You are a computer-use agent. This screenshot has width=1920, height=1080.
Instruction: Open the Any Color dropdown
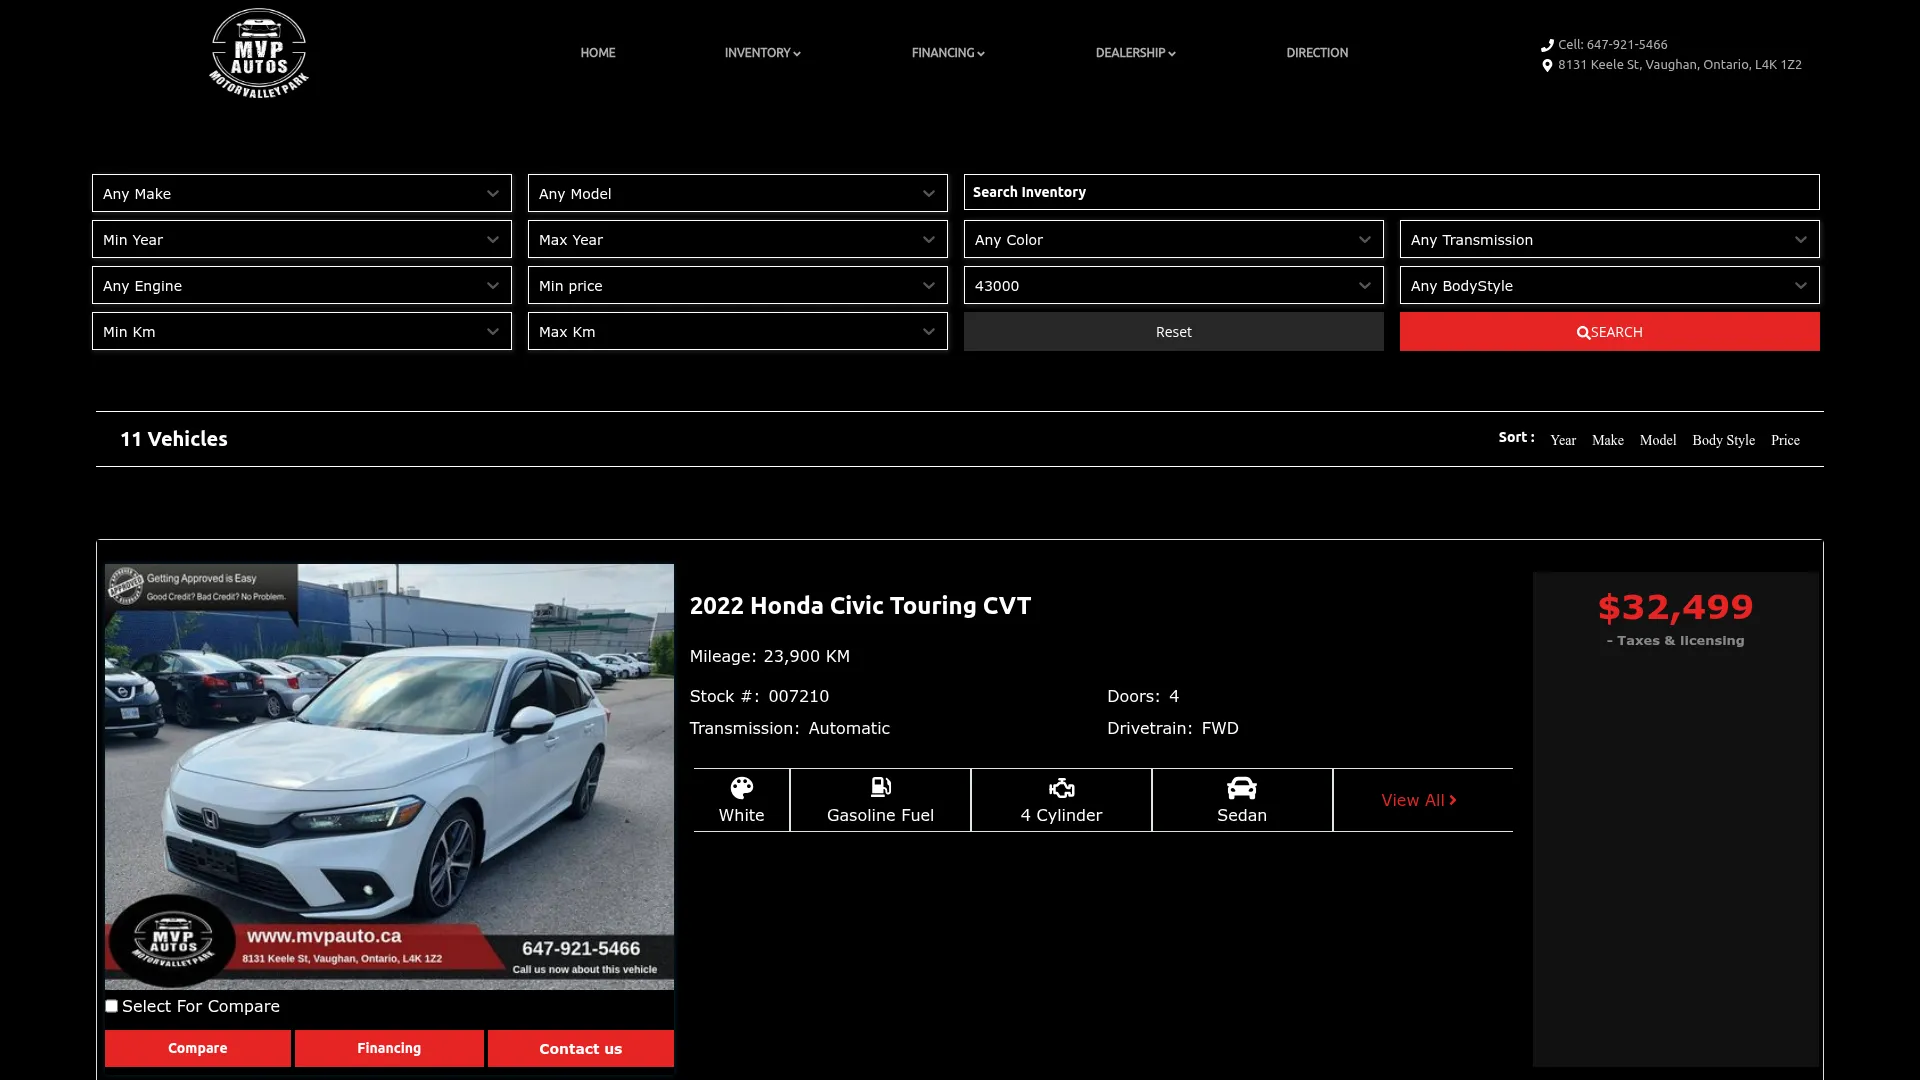(x=1174, y=239)
